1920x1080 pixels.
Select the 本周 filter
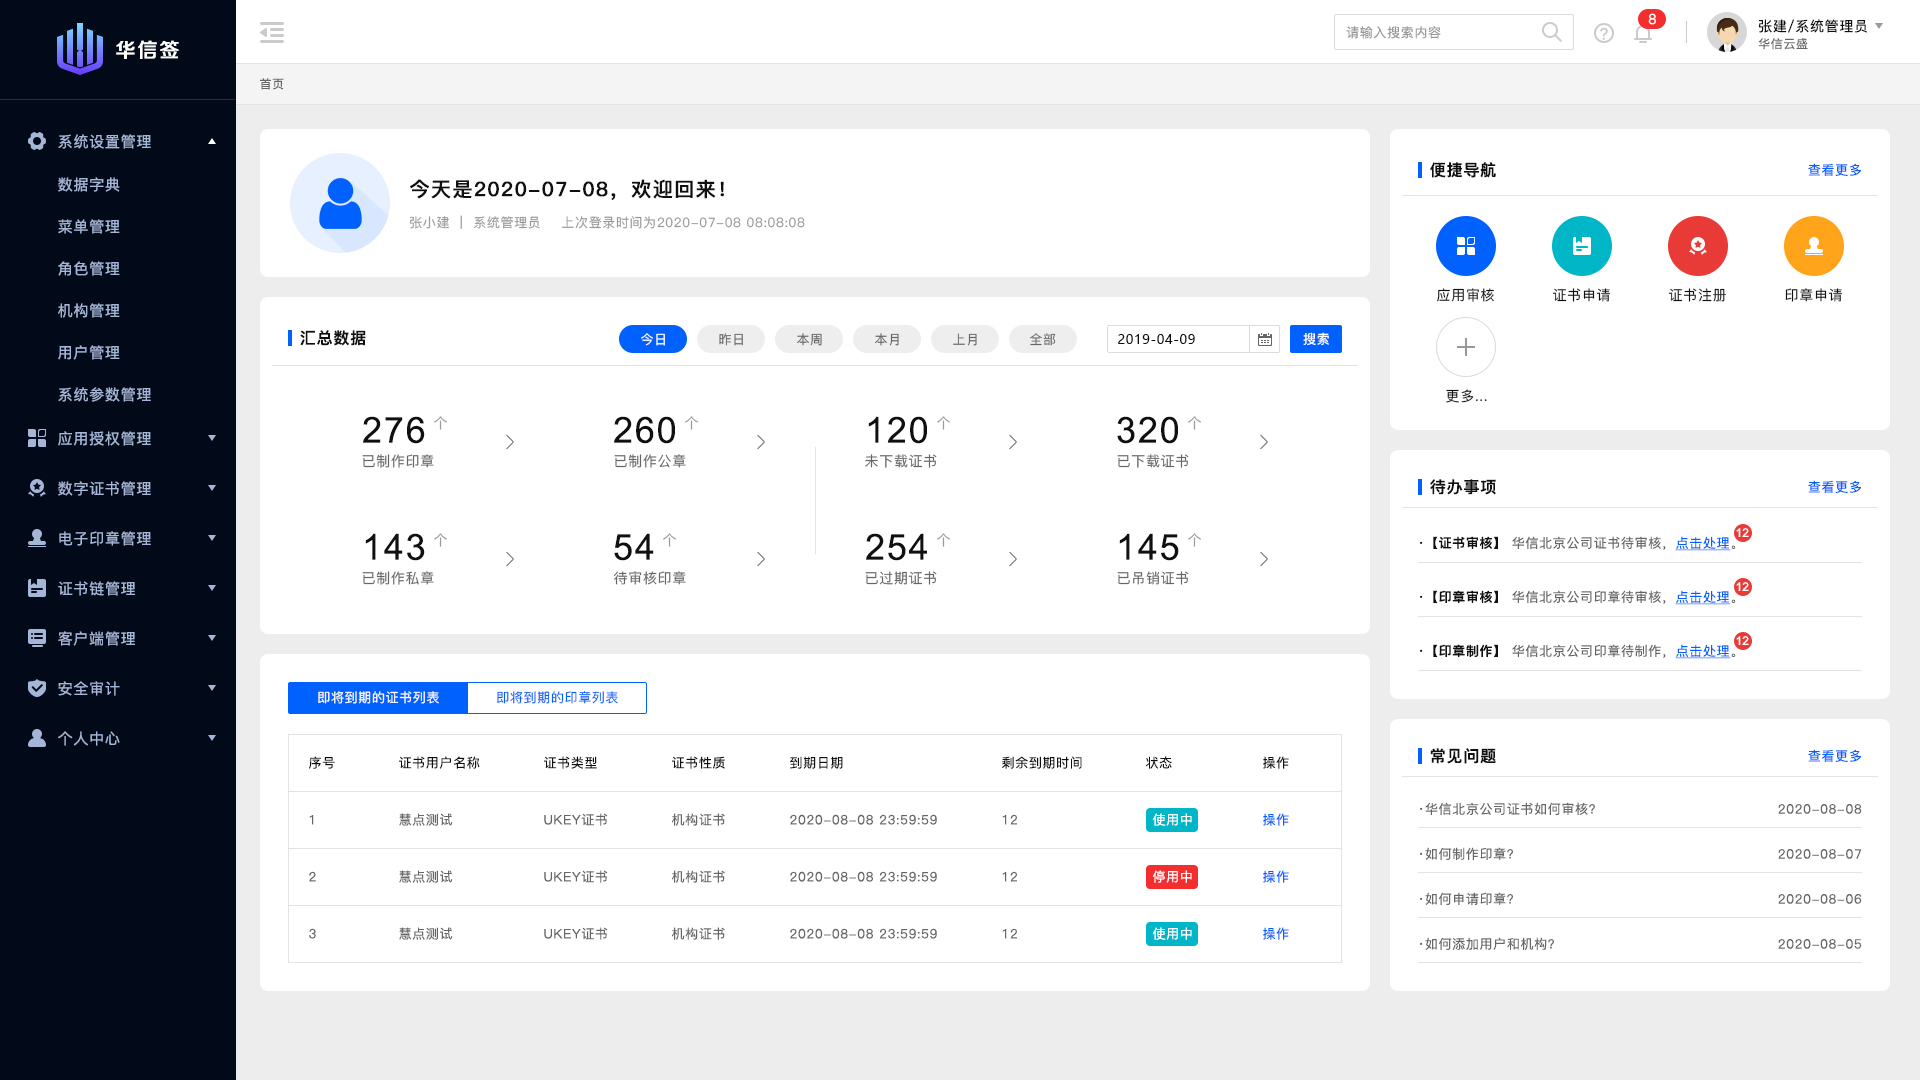pos(809,339)
